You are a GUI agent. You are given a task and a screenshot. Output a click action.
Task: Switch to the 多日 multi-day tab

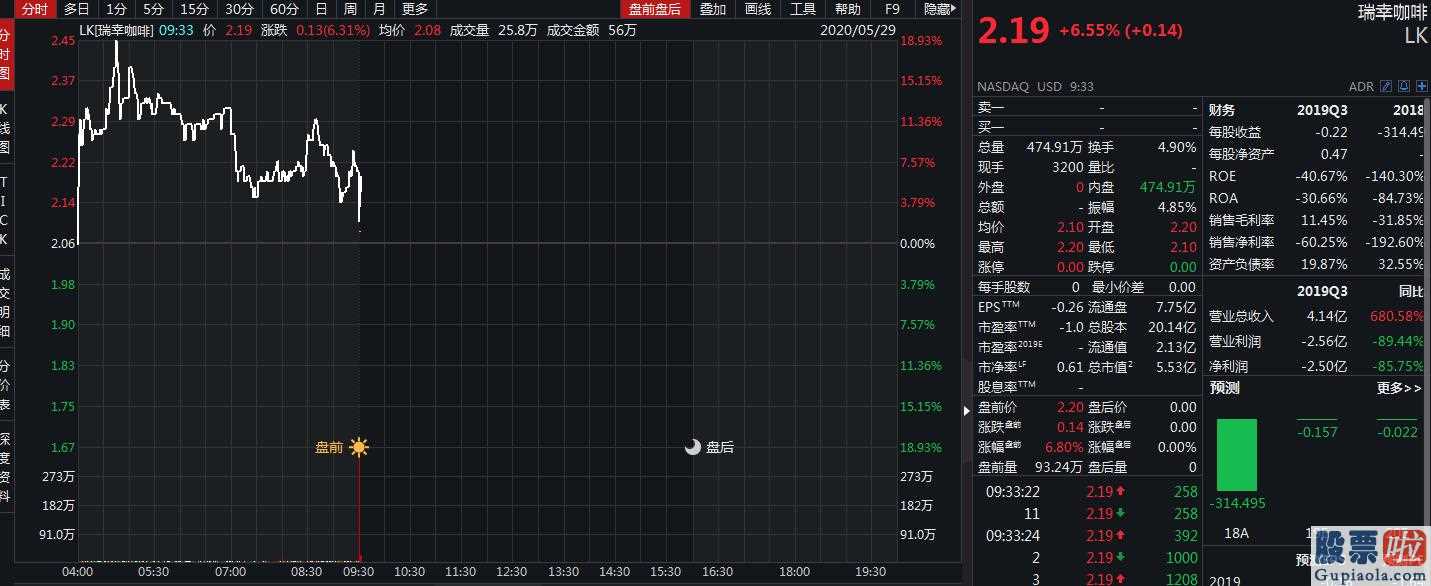[x=76, y=9]
